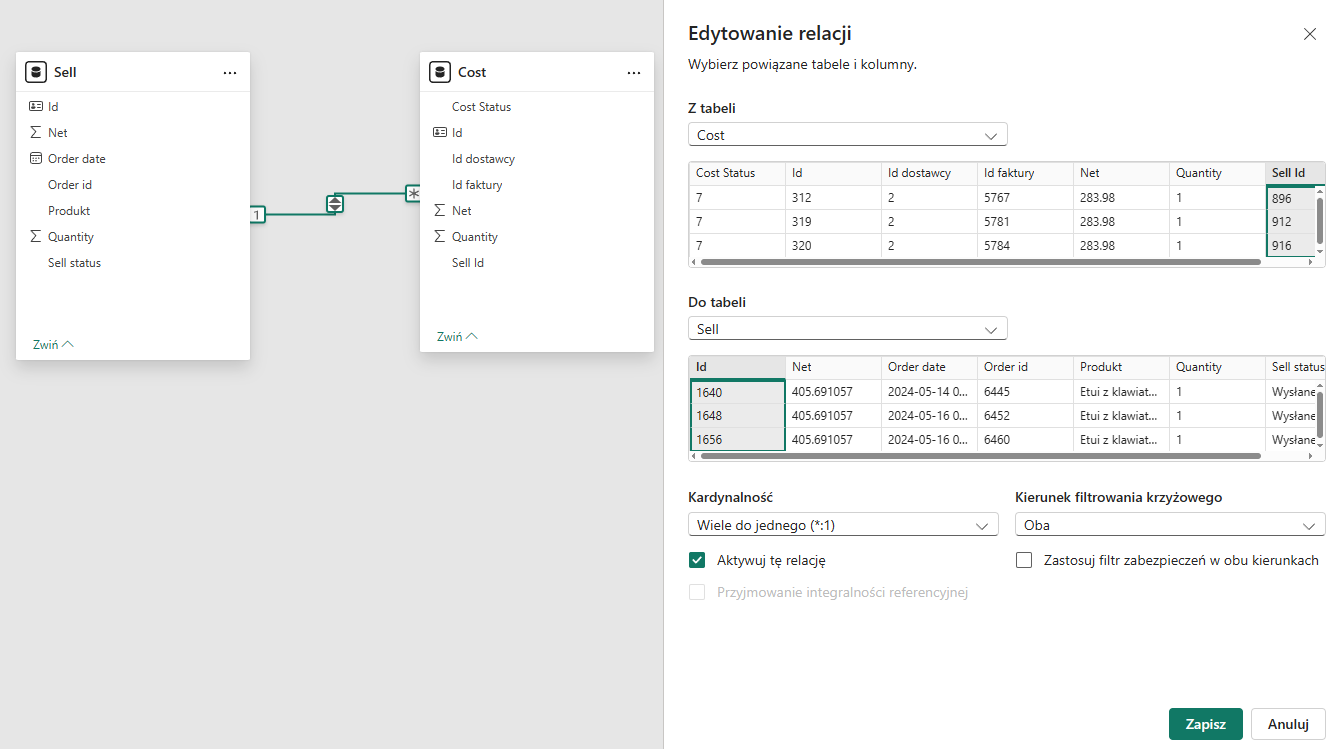Image resolution: width=1341 pixels, height=749 pixels.
Task: Collapse the Sell table card with Zwiń
Action: pyautogui.click(x=53, y=344)
